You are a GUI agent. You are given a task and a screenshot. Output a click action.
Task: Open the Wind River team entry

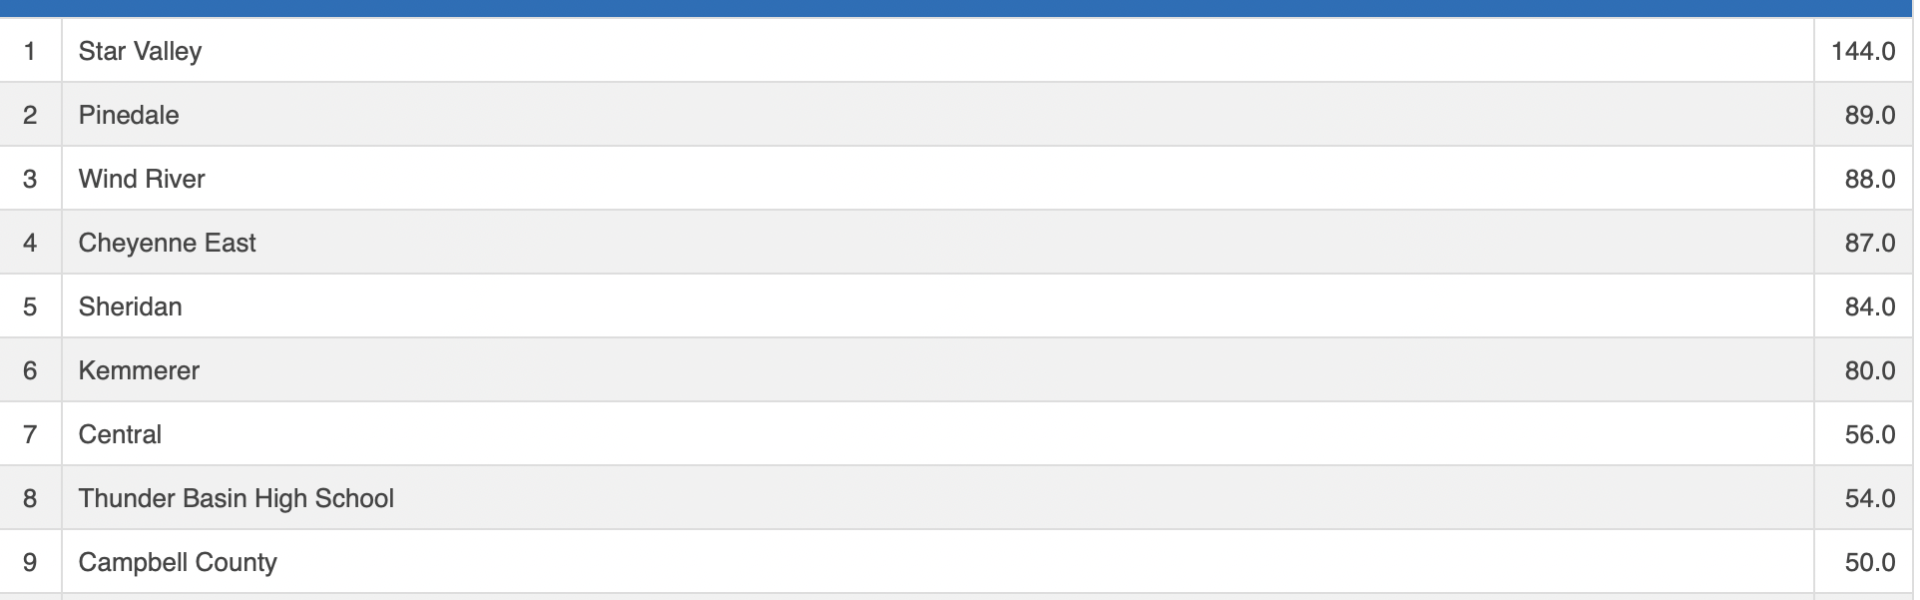tap(142, 179)
